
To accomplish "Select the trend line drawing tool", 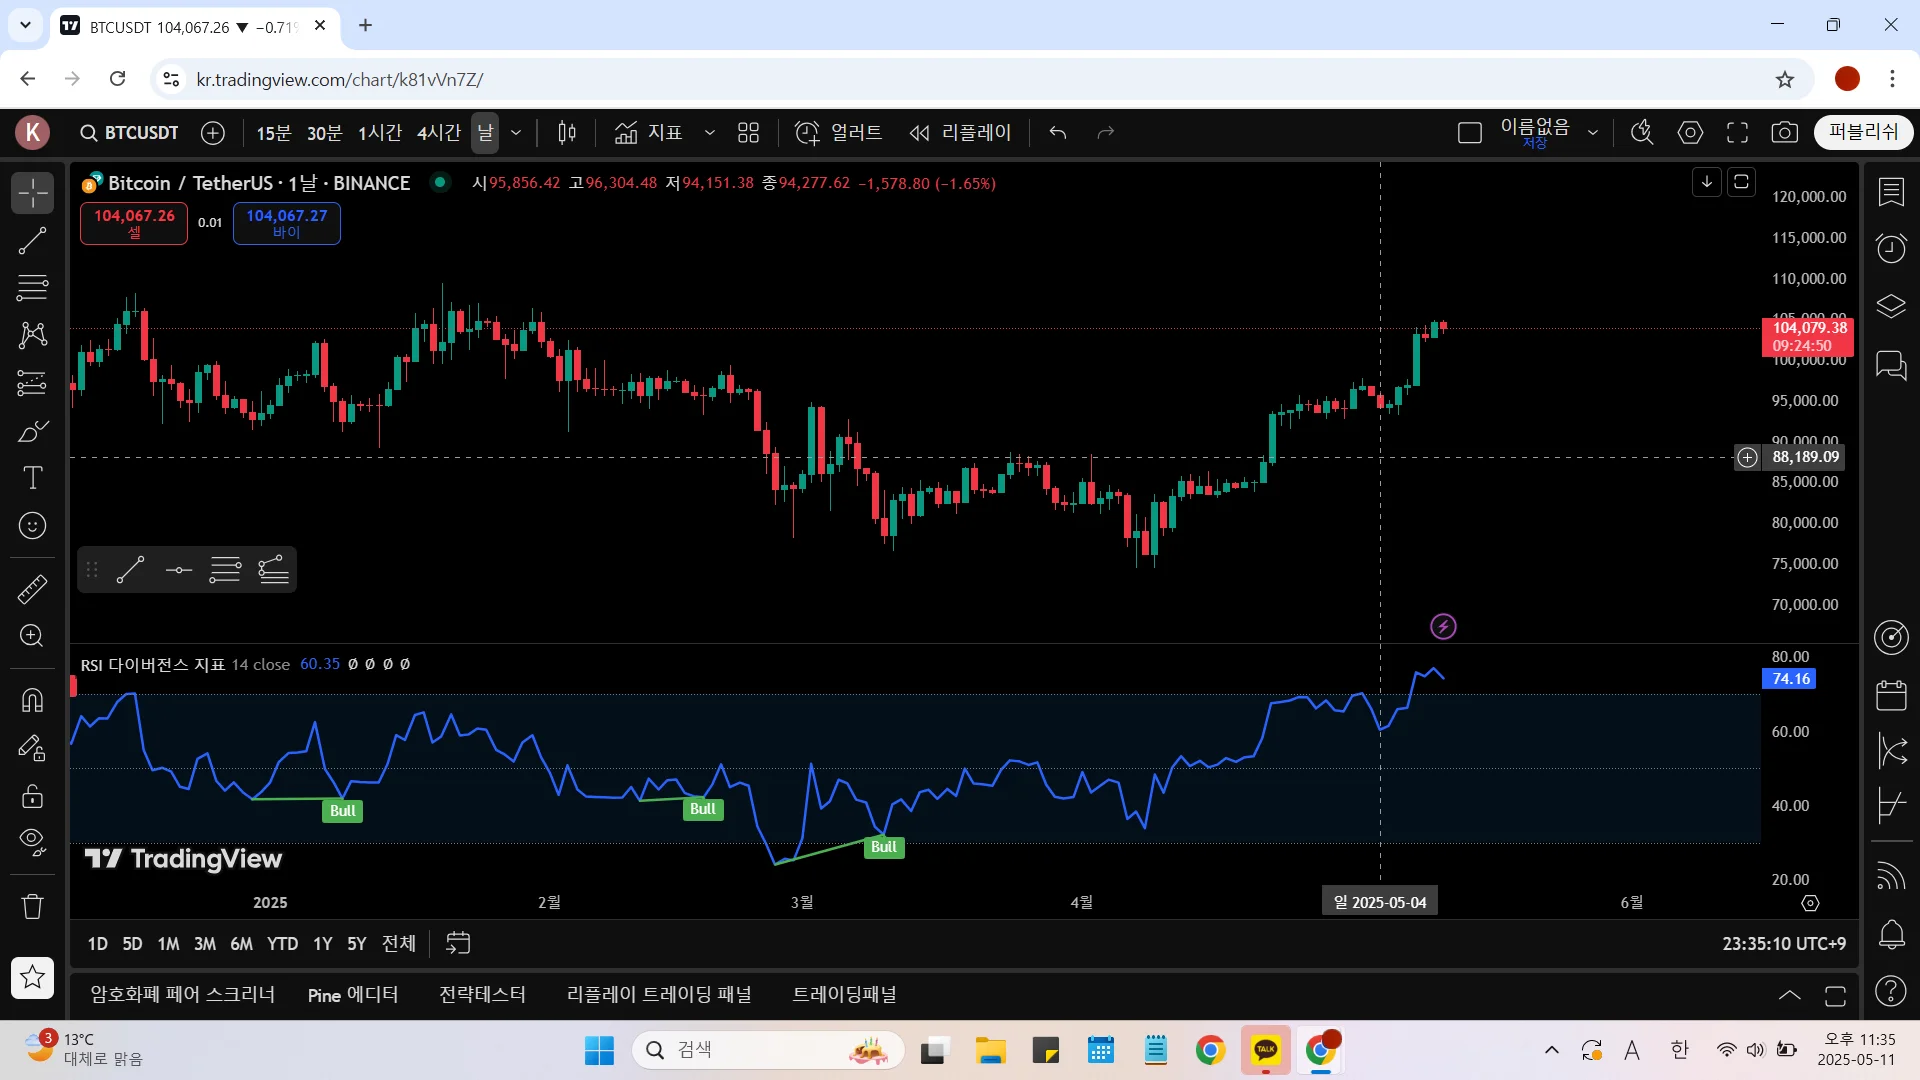I will [32, 240].
